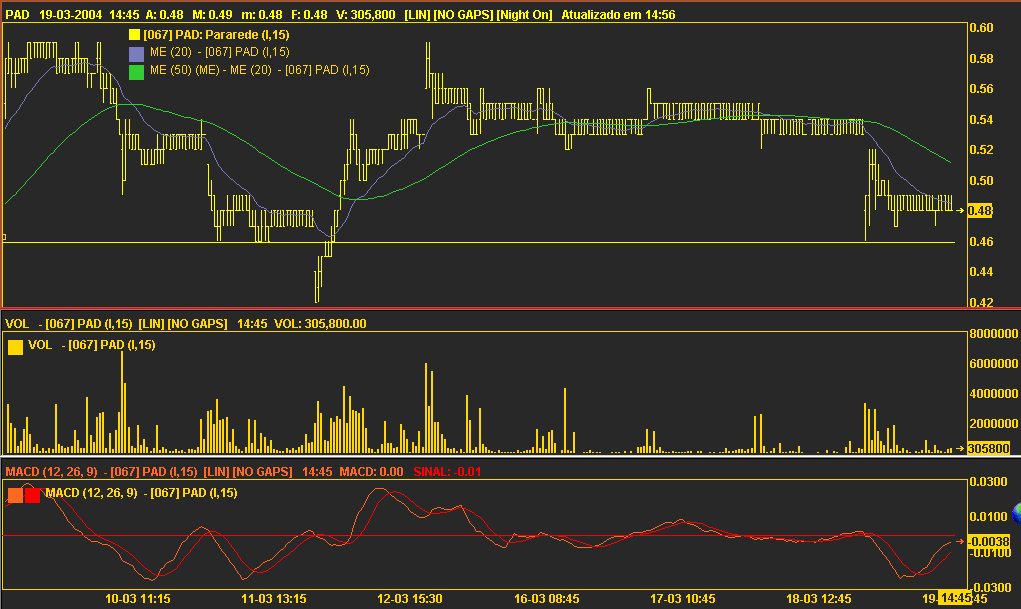This screenshot has width=1021, height=609.
Task: Click the 8000000 volume axis label
Action: click(994, 333)
